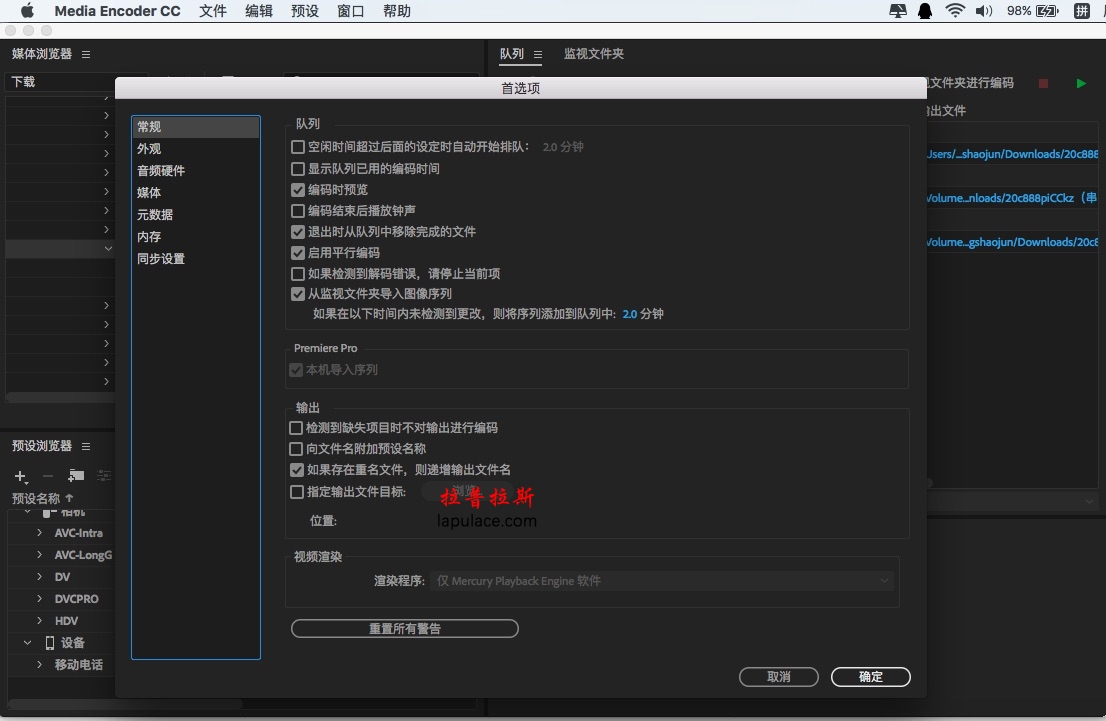1106x721 pixels.
Task: Click the red stop queue icon
Action: coord(1043,83)
